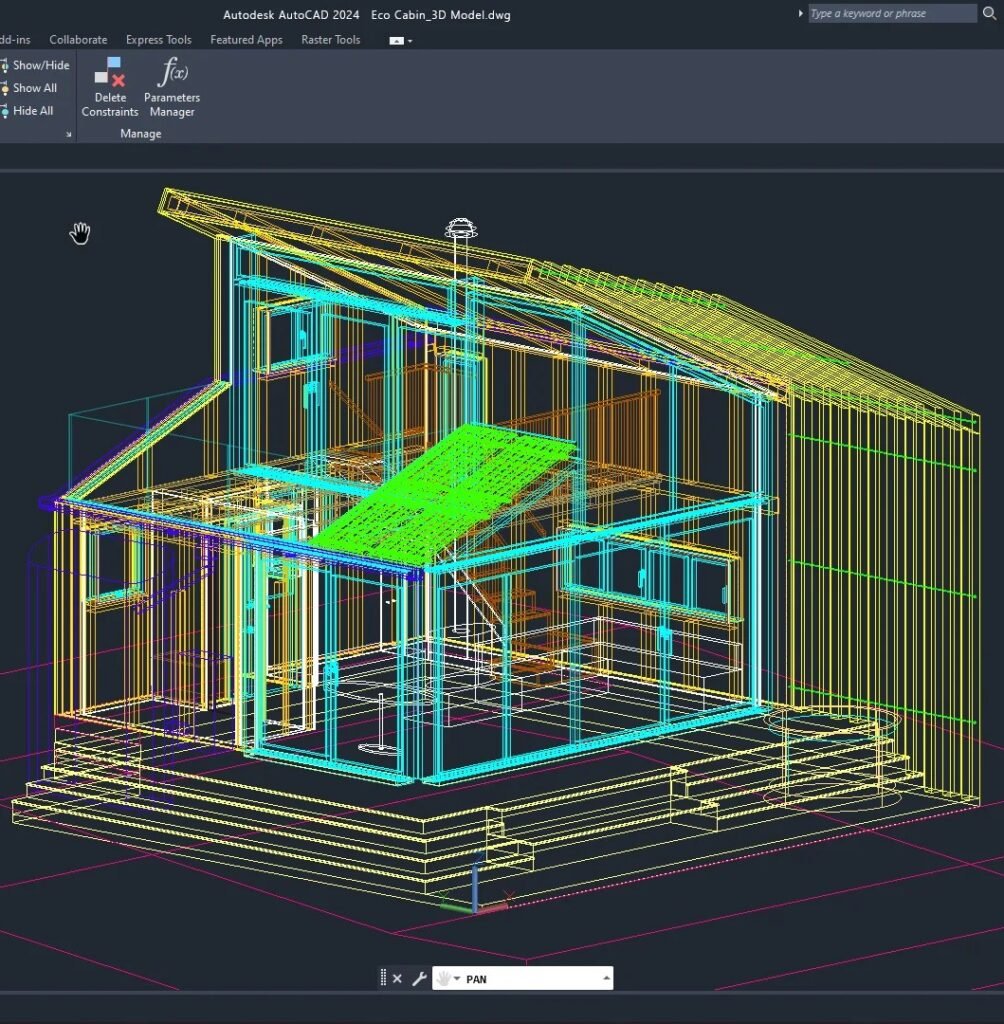Viewport: 1004px width, 1024px height.
Task: Click the command line grip handle
Action: [384, 979]
